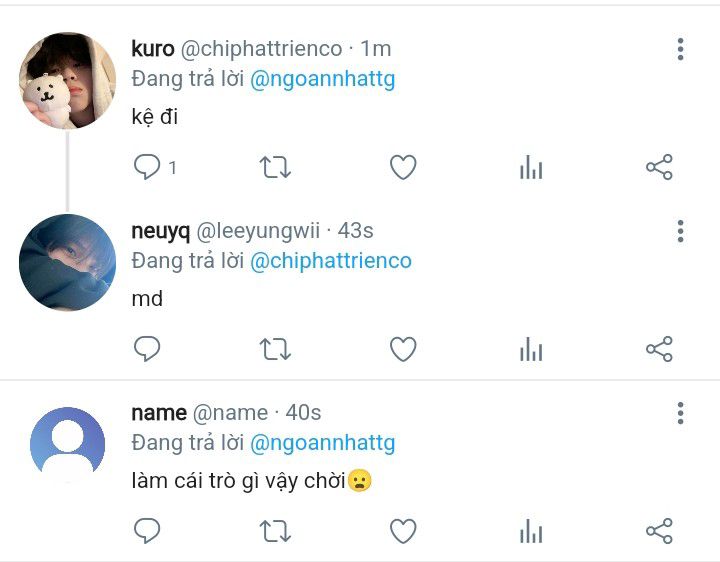Click the neuyq display name
720x562 pixels.
160,231
